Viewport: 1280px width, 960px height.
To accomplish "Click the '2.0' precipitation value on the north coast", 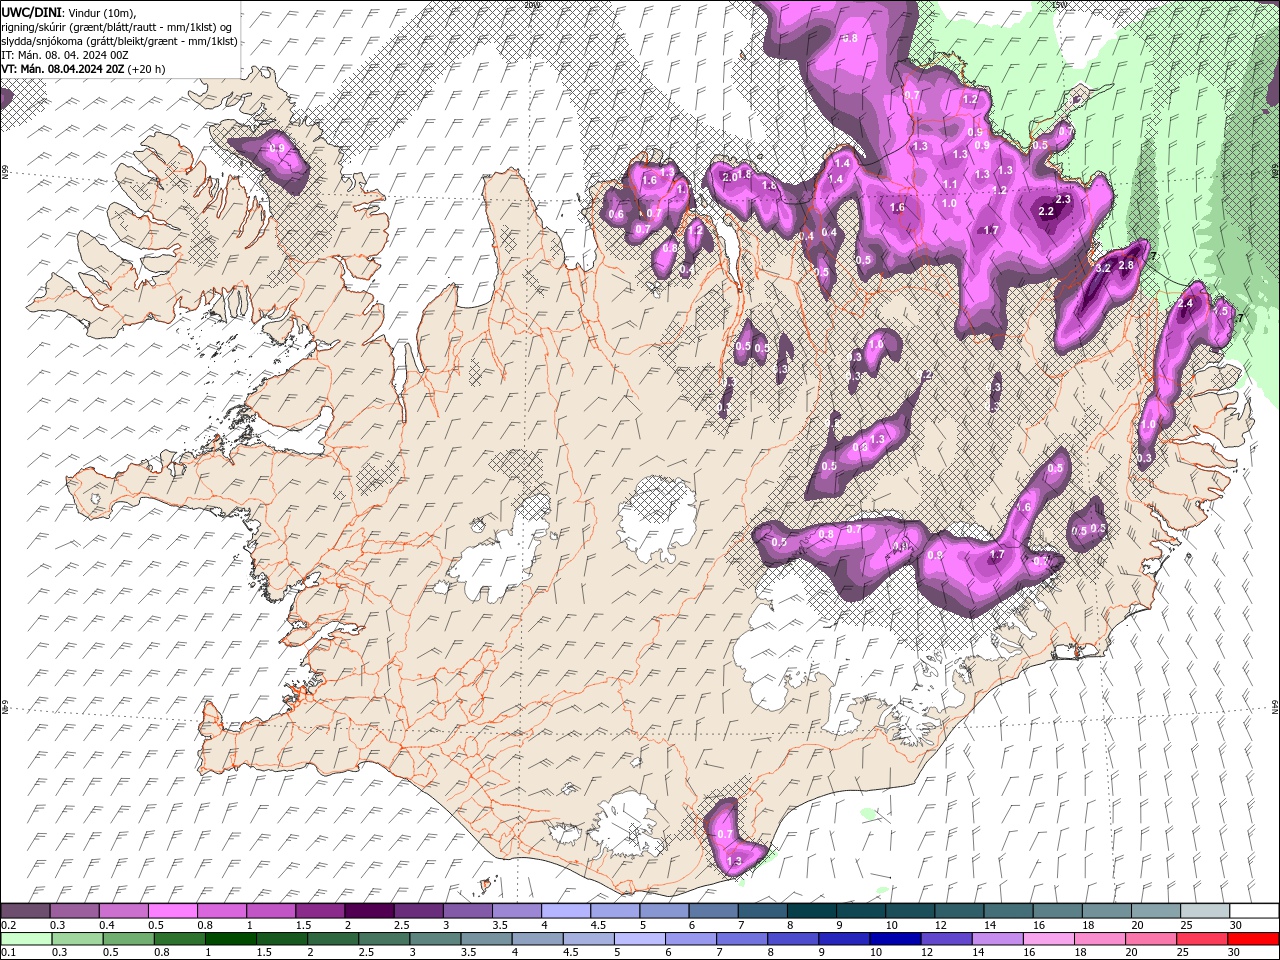I will (x=729, y=177).
